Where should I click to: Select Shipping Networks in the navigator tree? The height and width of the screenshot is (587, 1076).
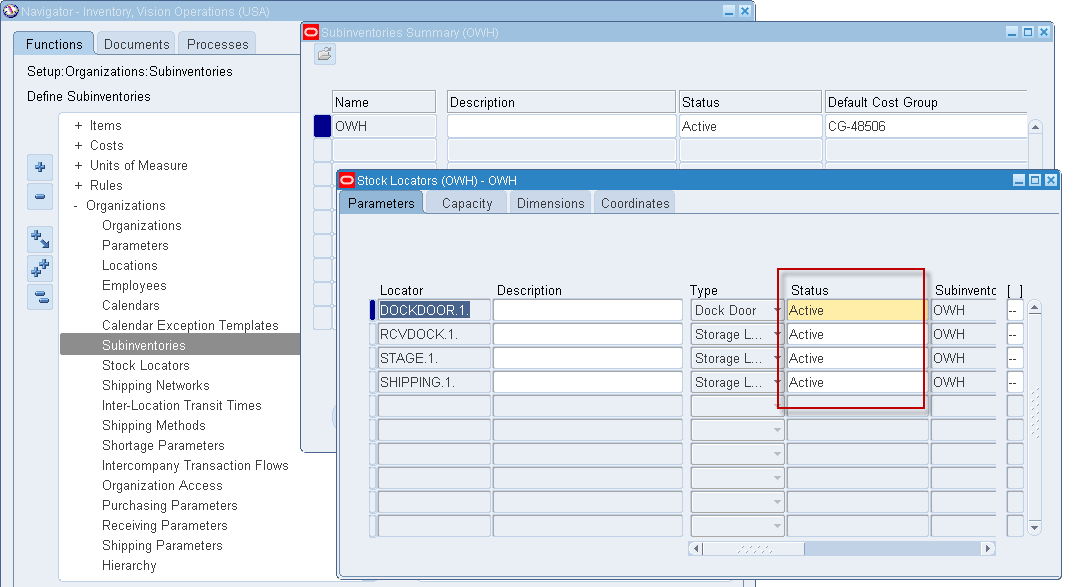click(155, 385)
